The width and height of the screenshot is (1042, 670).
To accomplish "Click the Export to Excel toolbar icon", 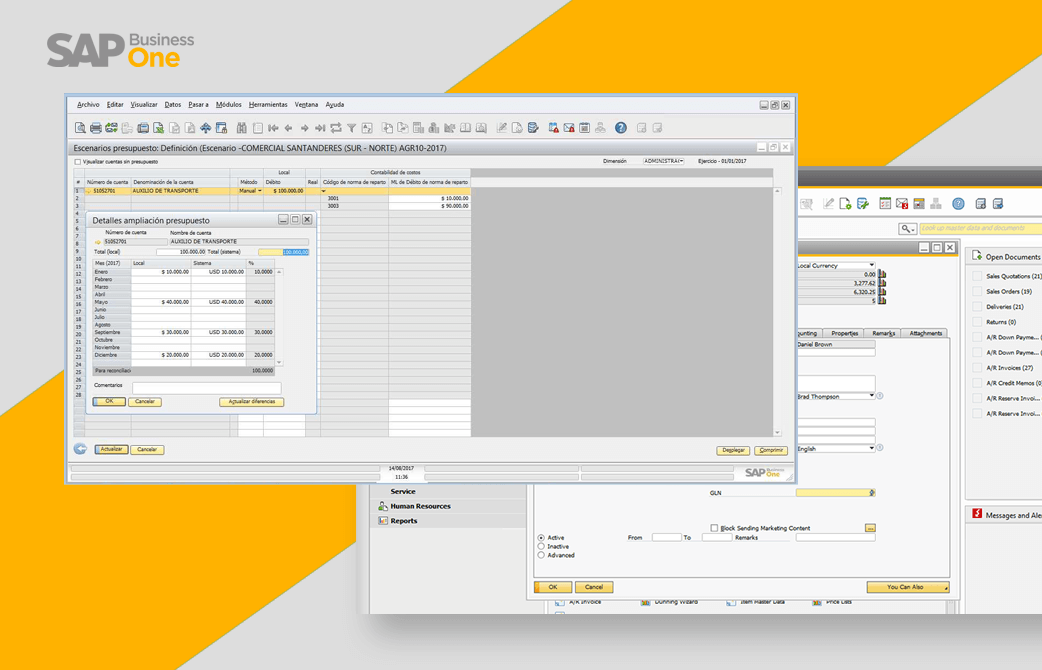I will (159, 128).
